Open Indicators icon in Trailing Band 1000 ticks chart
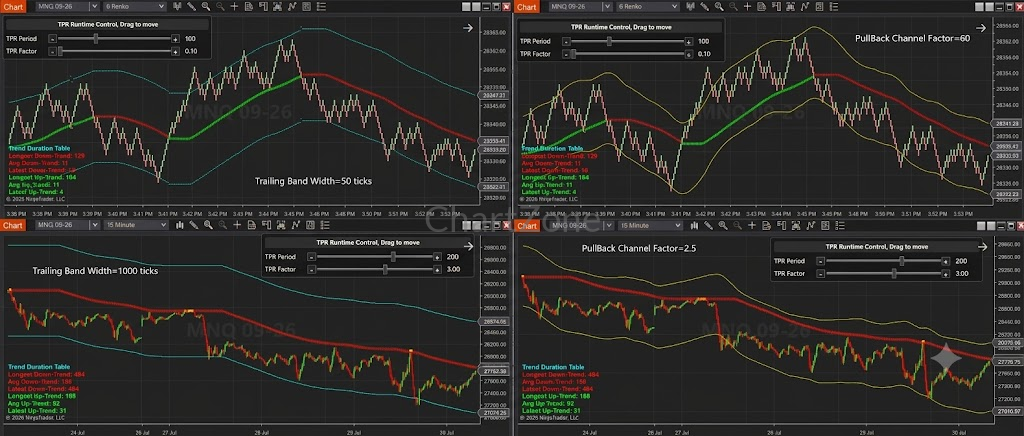The height and width of the screenshot is (436, 1024). [296, 225]
